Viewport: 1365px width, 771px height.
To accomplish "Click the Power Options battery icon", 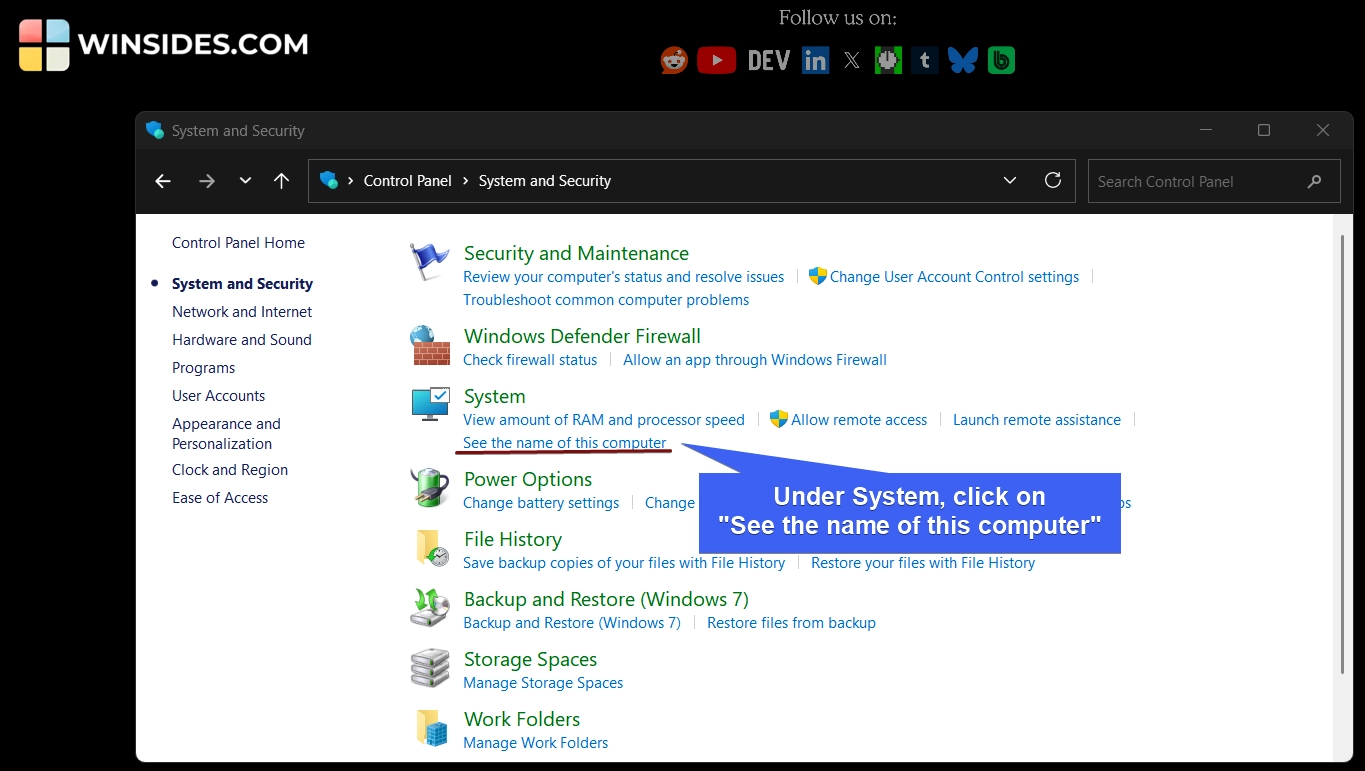I will click(x=429, y=488).
